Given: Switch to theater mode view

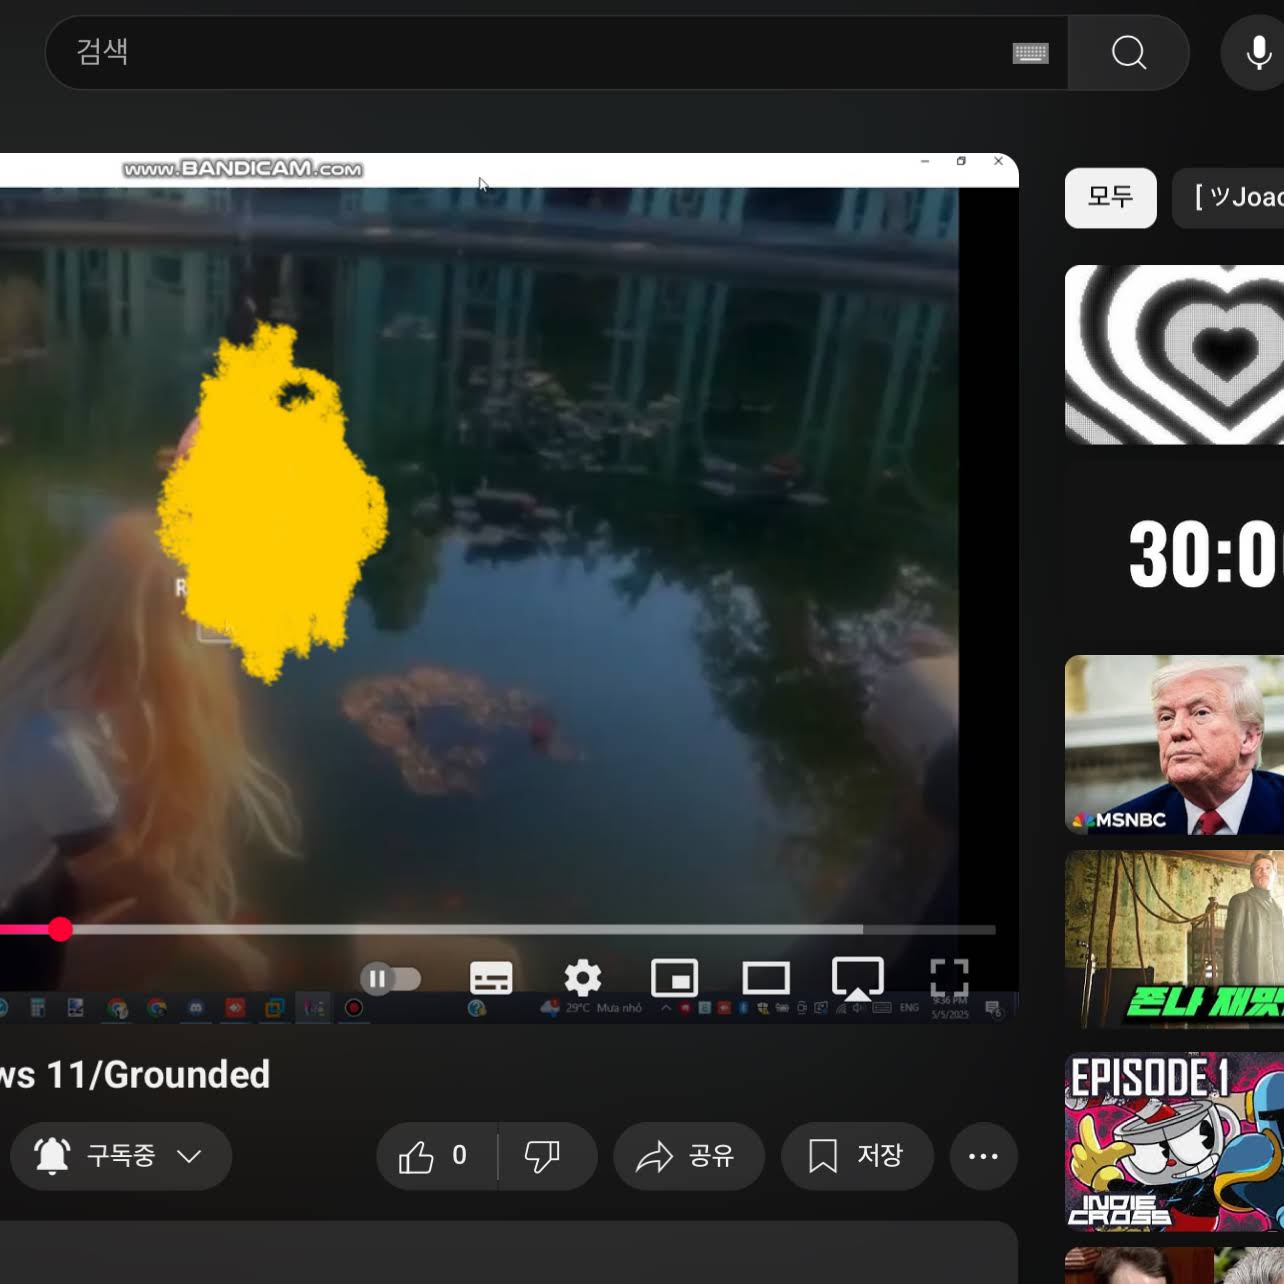Looking at the screenshot, I should tap(766, 978).
